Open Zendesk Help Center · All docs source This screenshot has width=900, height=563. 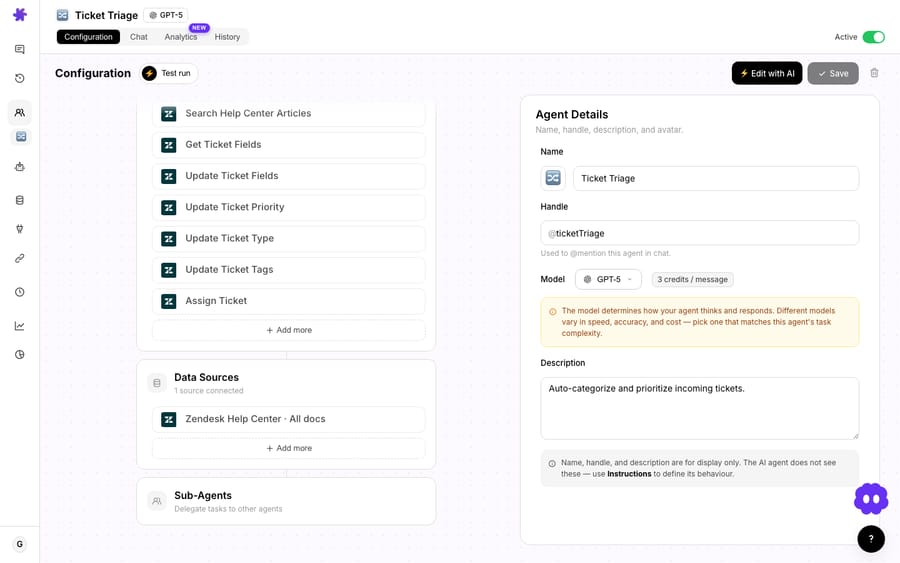[x=289, y=419]
